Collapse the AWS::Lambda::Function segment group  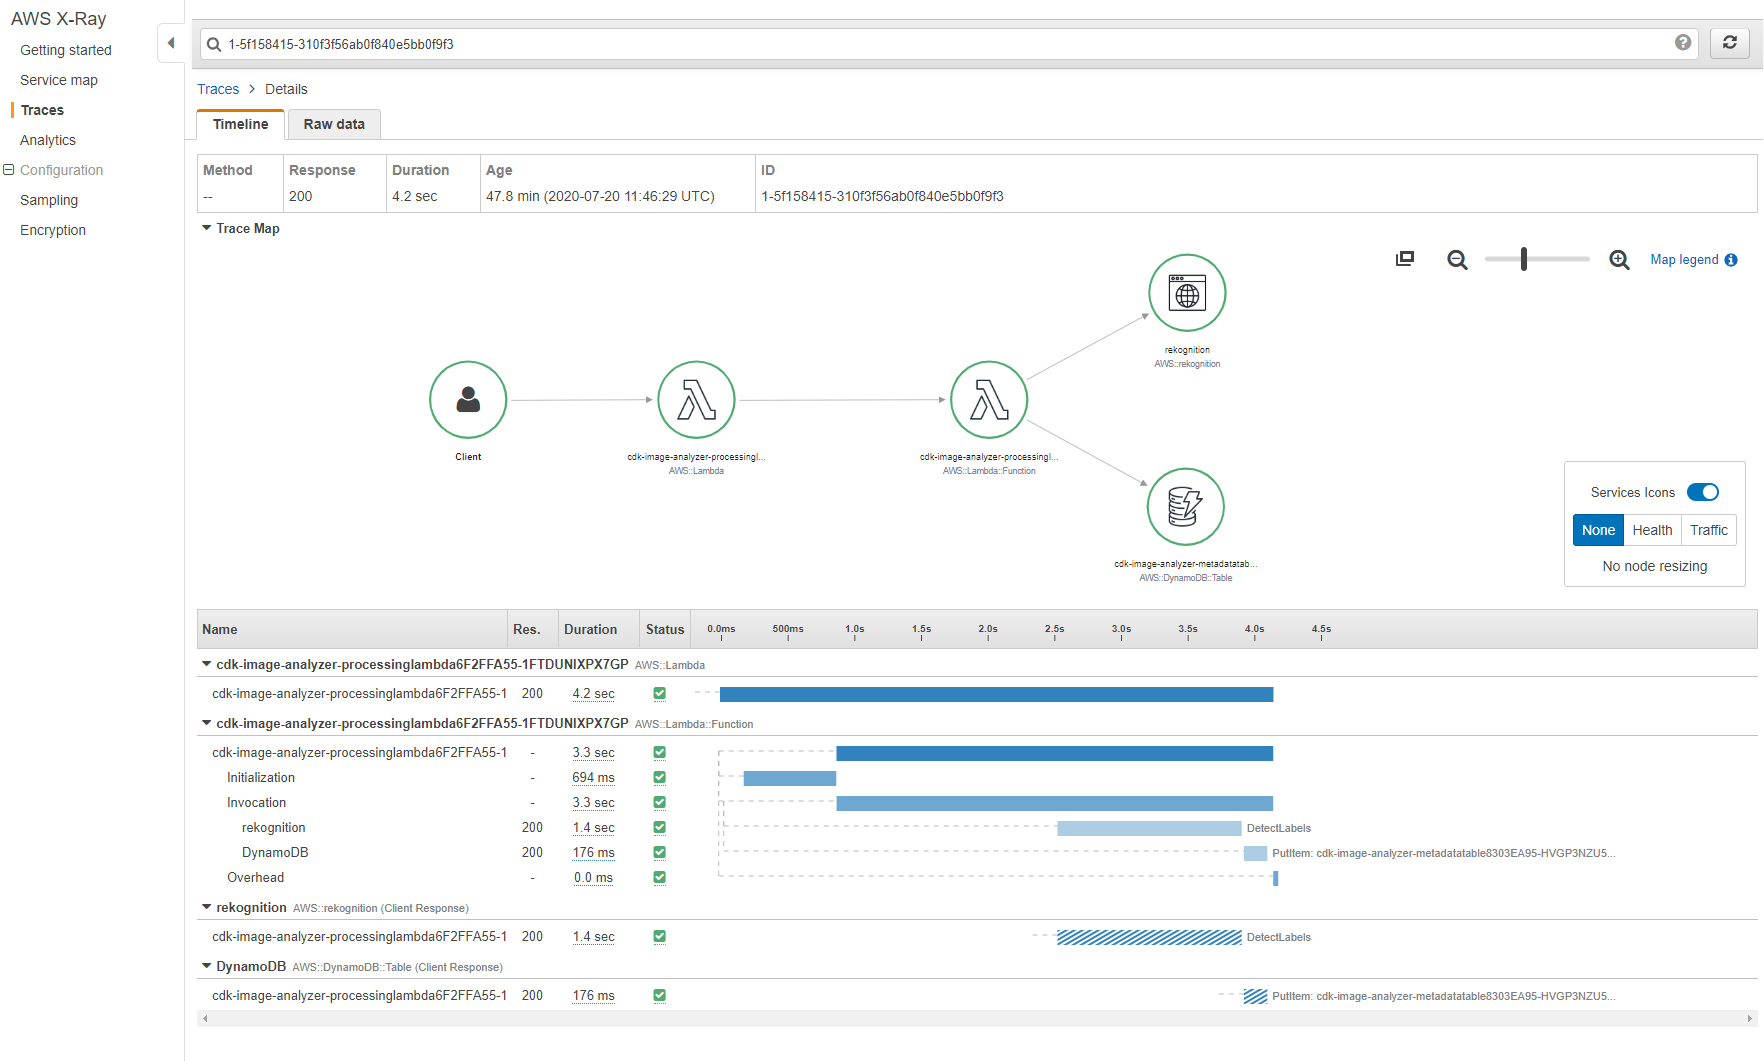(x=207, y=723)
